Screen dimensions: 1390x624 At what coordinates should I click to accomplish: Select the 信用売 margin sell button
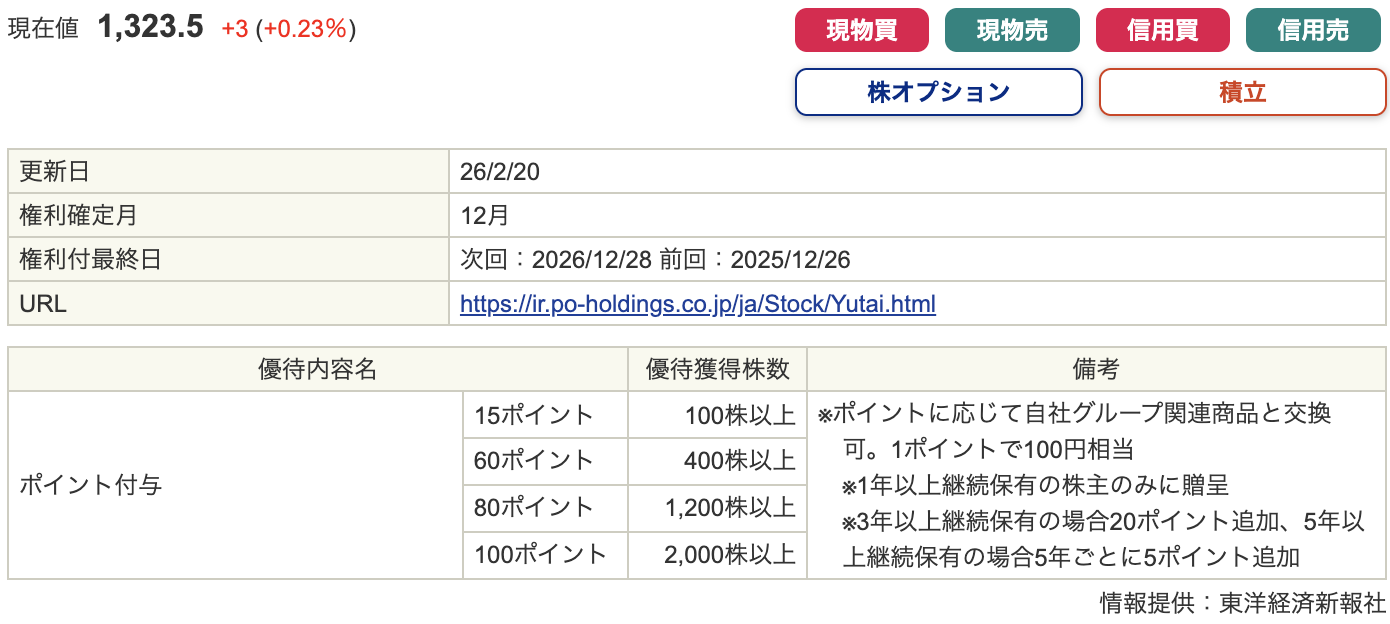(1312, 30)
